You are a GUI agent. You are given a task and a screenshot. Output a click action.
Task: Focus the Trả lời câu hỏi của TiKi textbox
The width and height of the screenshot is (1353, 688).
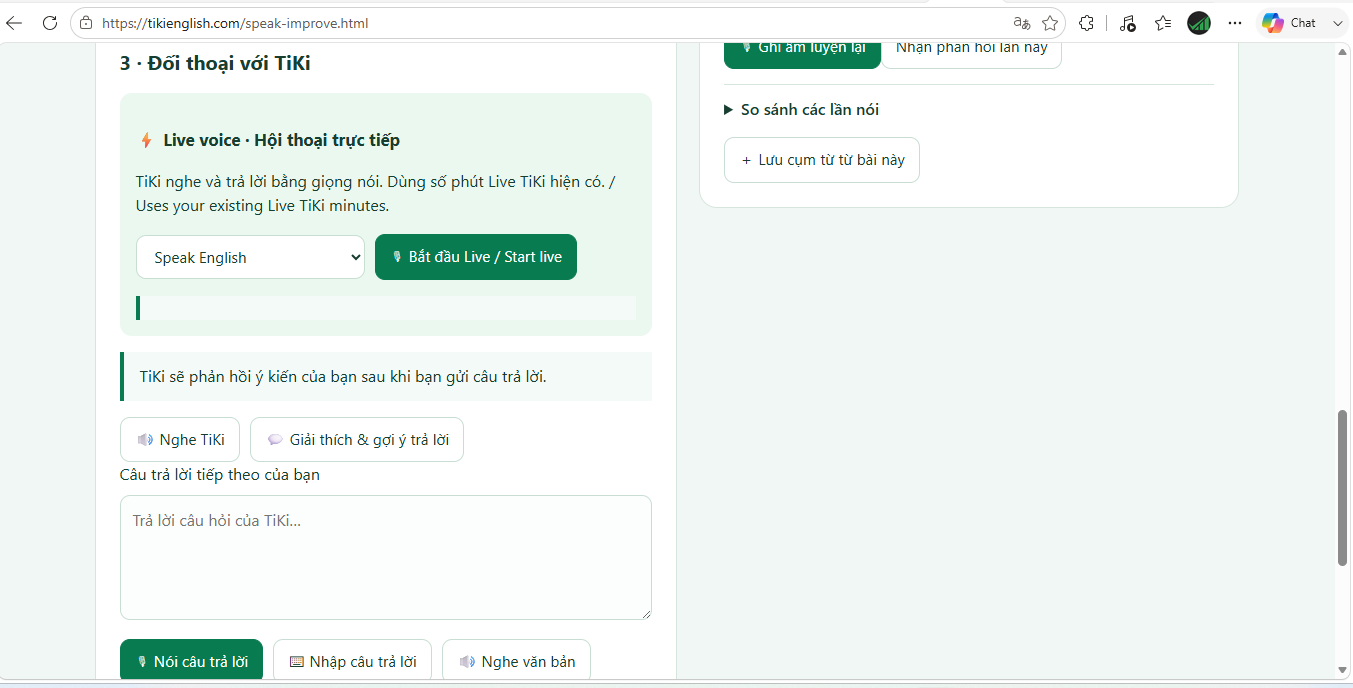pyautogui.click(x=386, y=557)
